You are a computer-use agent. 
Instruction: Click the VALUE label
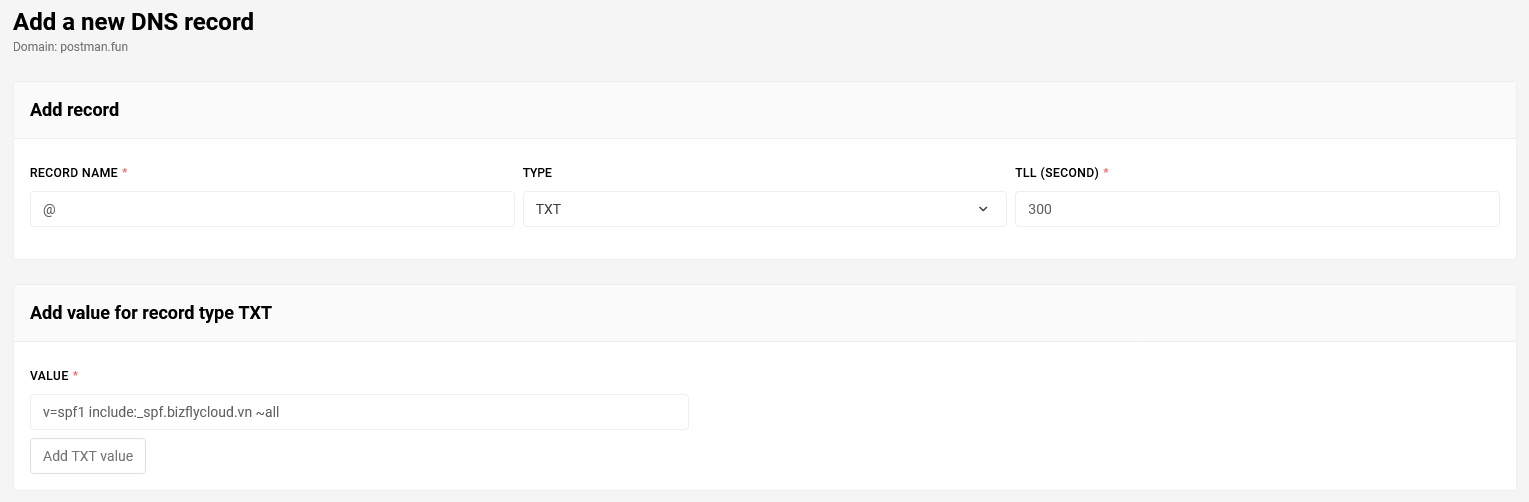click(49, 376)
